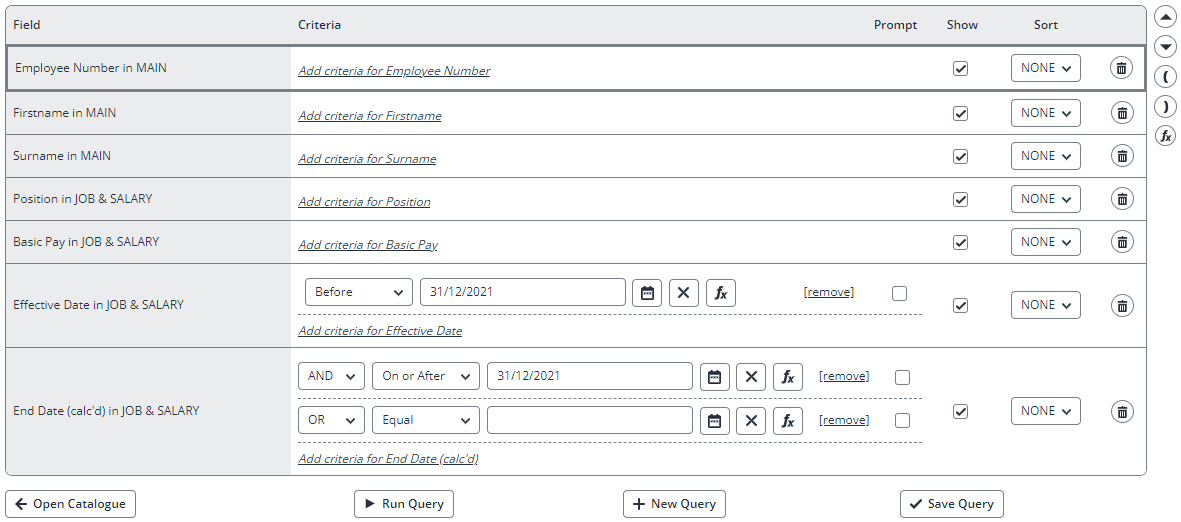Click the Run Query button
This screenshot has width=1181, height=522.
click(x=404, y=504)
